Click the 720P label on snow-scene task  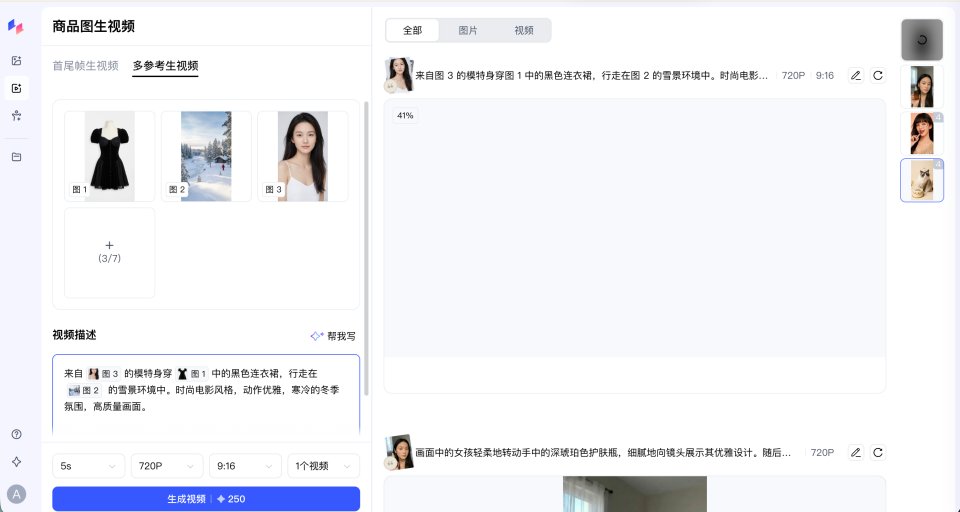pos(793,75)
